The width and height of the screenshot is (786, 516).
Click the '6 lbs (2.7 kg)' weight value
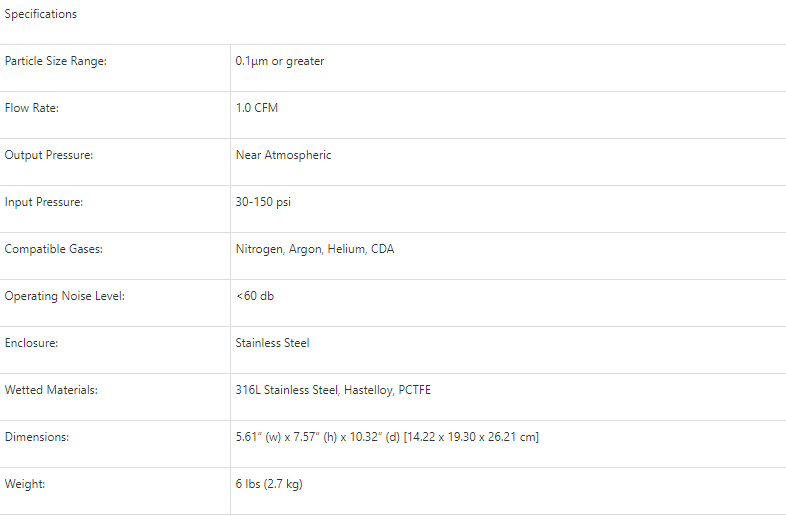click(269, 484)
